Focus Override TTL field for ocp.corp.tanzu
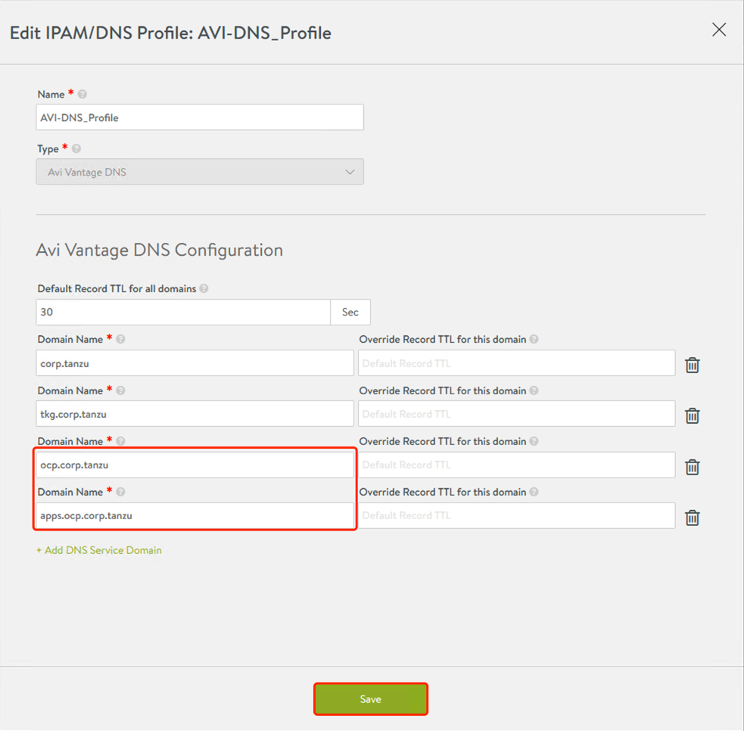This screenshot has width=744, height=732. [517, 465]
